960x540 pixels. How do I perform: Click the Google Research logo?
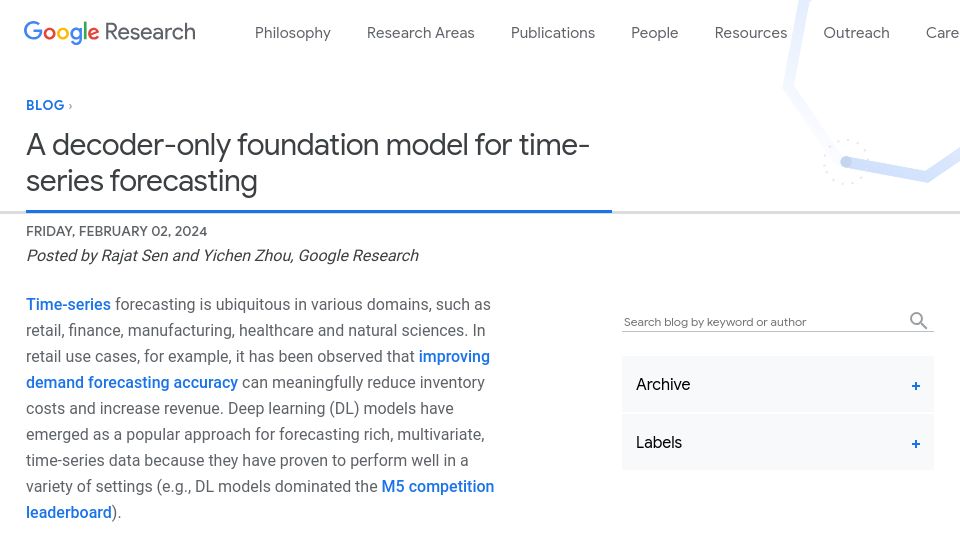point(110,32)
